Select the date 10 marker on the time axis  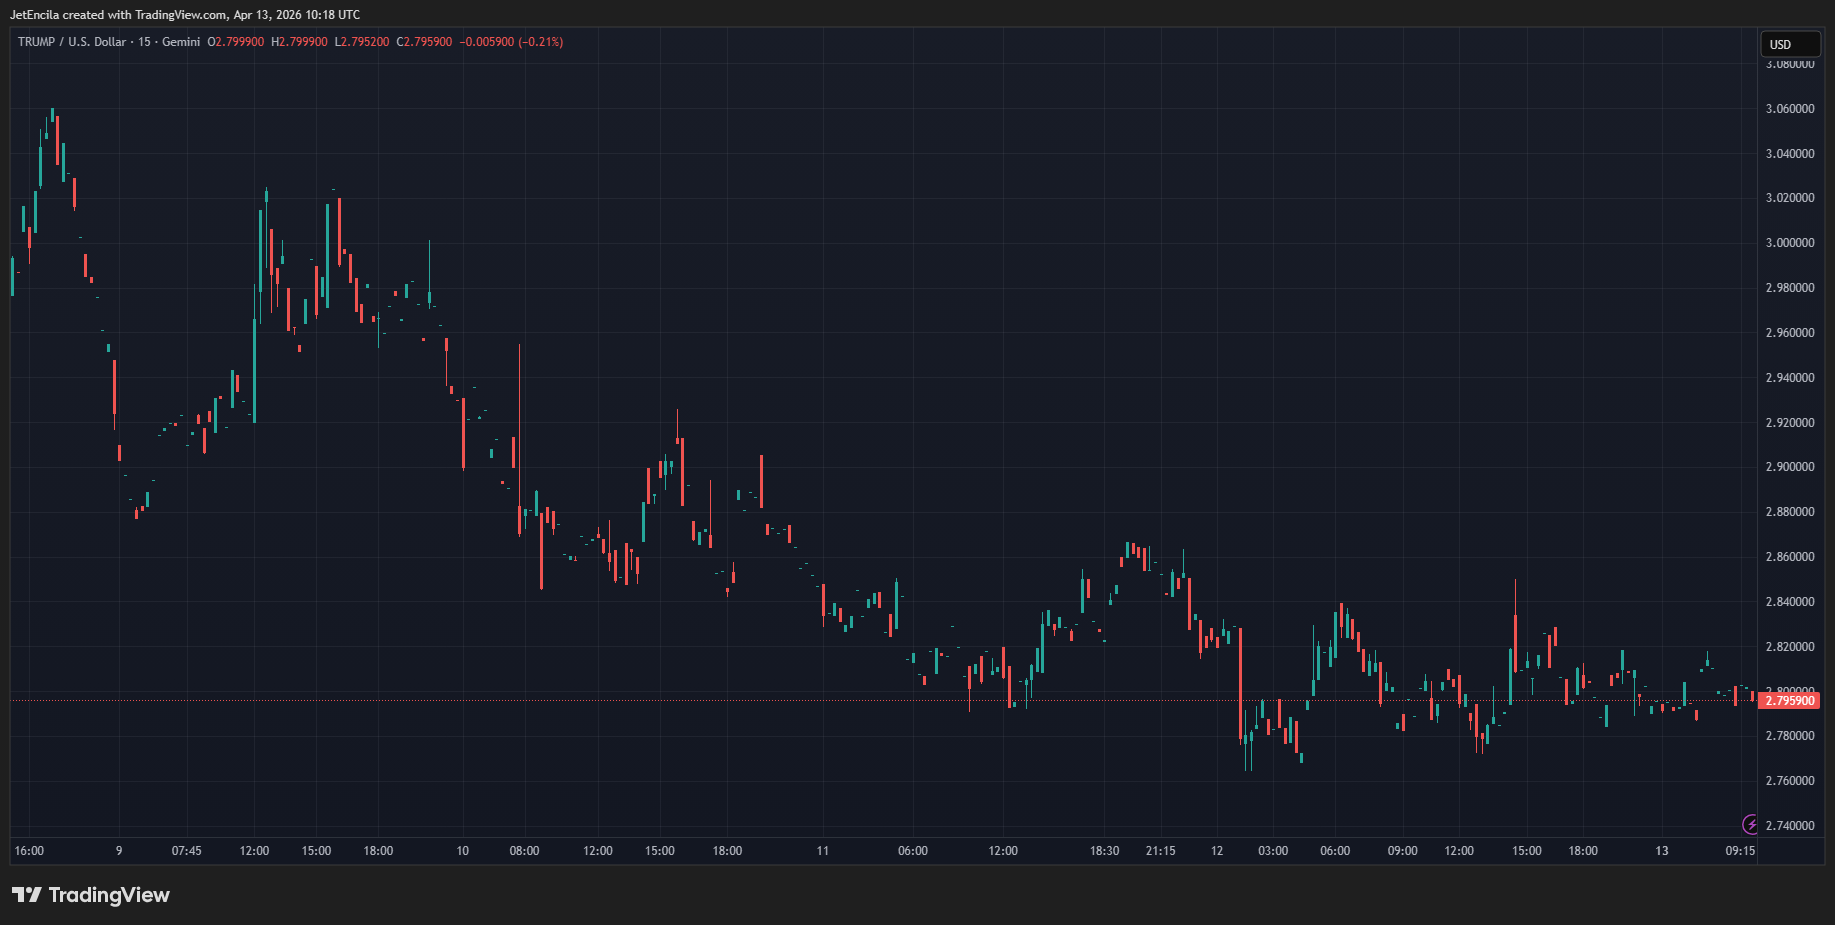462,851
